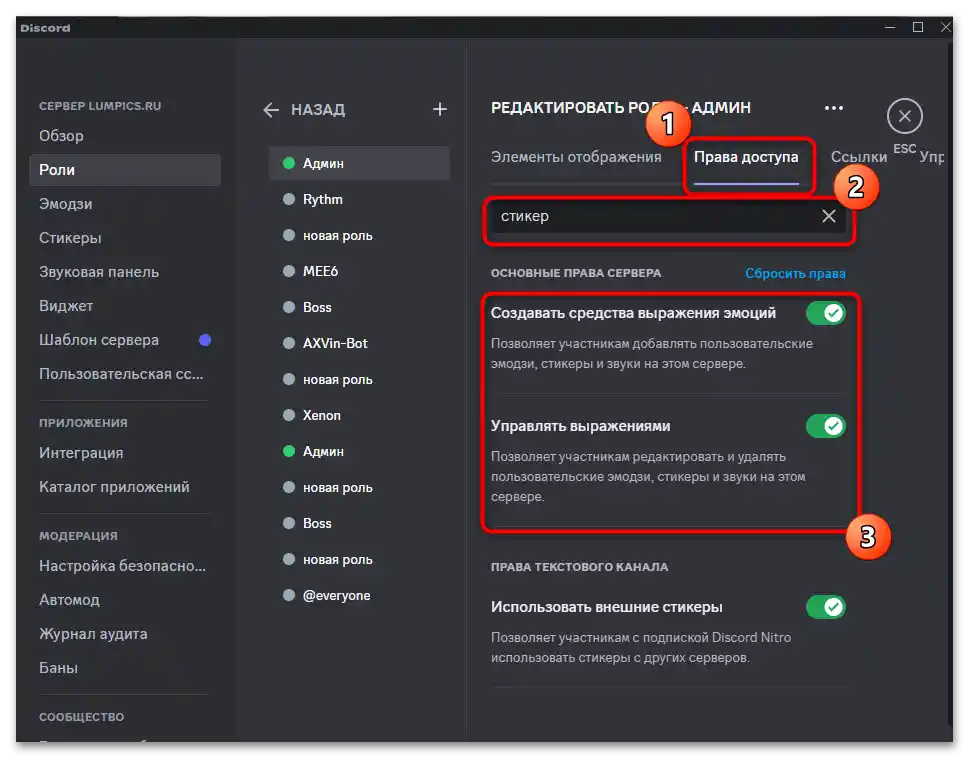Open Шаблон сервера sidebar item
This screenshot has width=969, height=758.
coord(99,340)
